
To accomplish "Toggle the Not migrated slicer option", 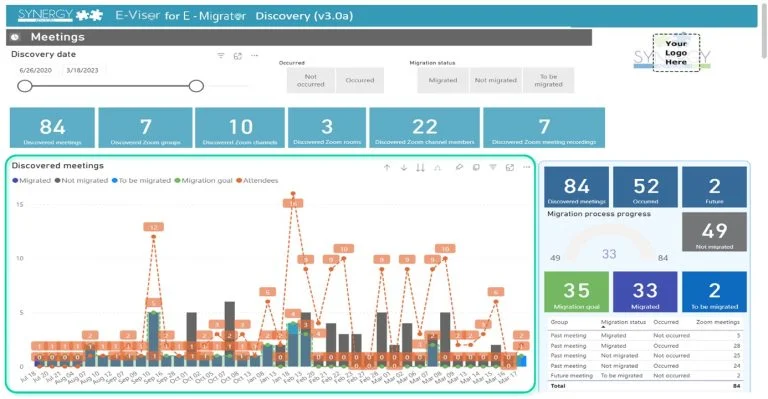I will pyautogui.click(x=496, y=80).
